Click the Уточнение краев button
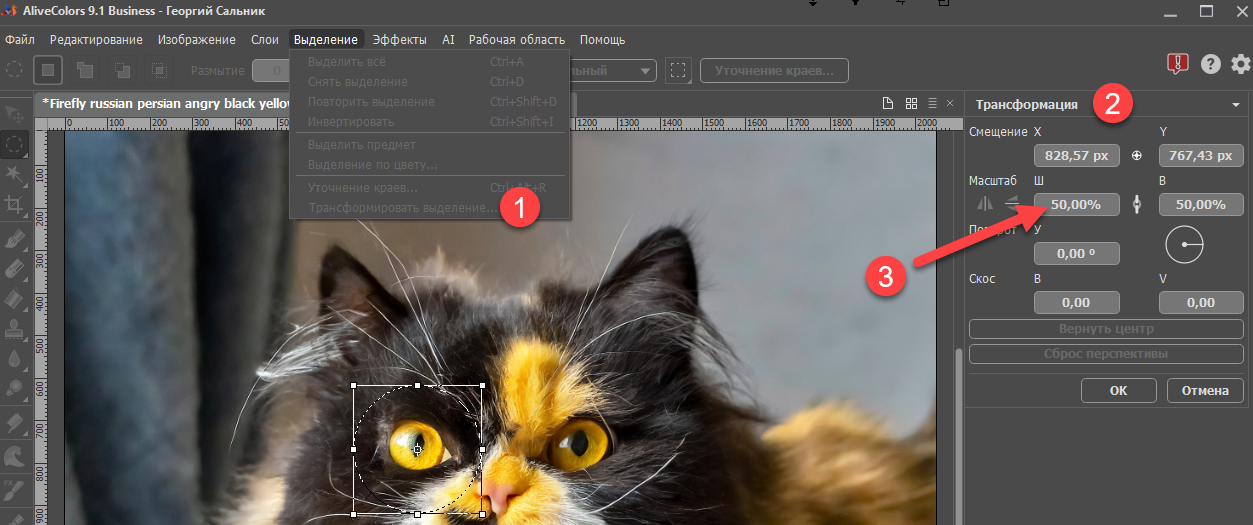The image size is (1253, 525). click(x=775, y=70)
